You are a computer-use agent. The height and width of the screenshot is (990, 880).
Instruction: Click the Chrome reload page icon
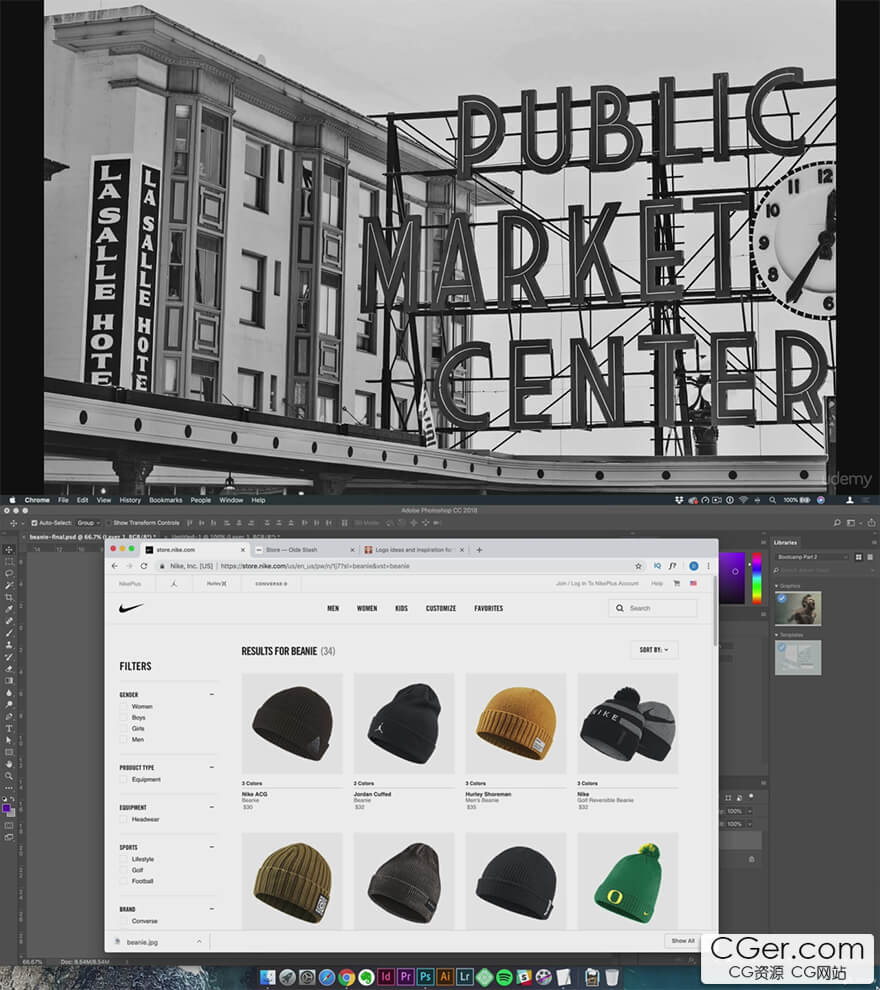point(143,566)
